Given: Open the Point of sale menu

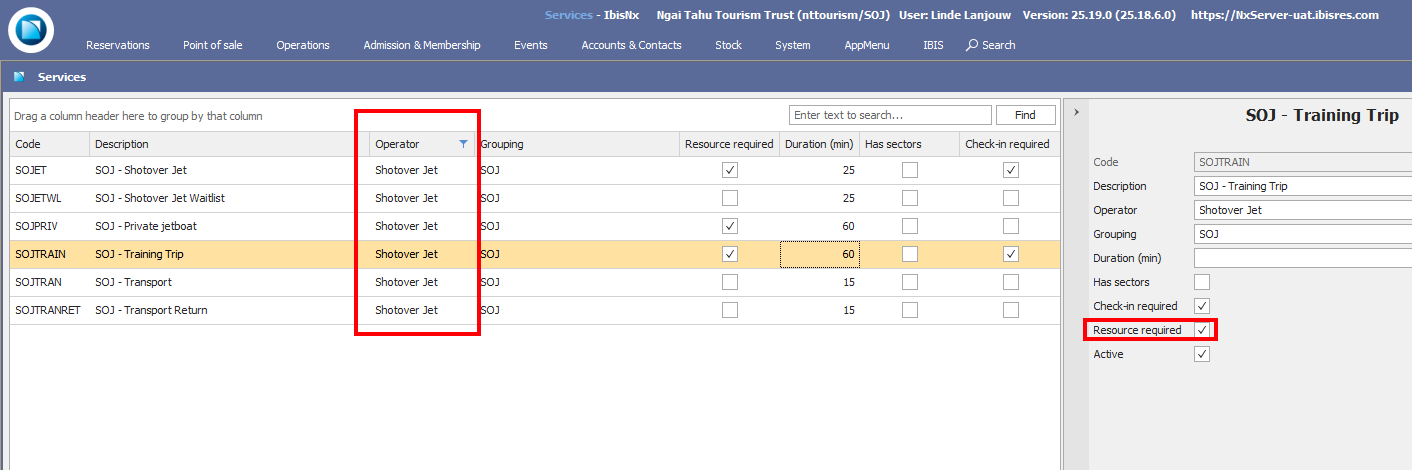Looking at the screenshot, I should pyautogui.click(x=212, y=45).
